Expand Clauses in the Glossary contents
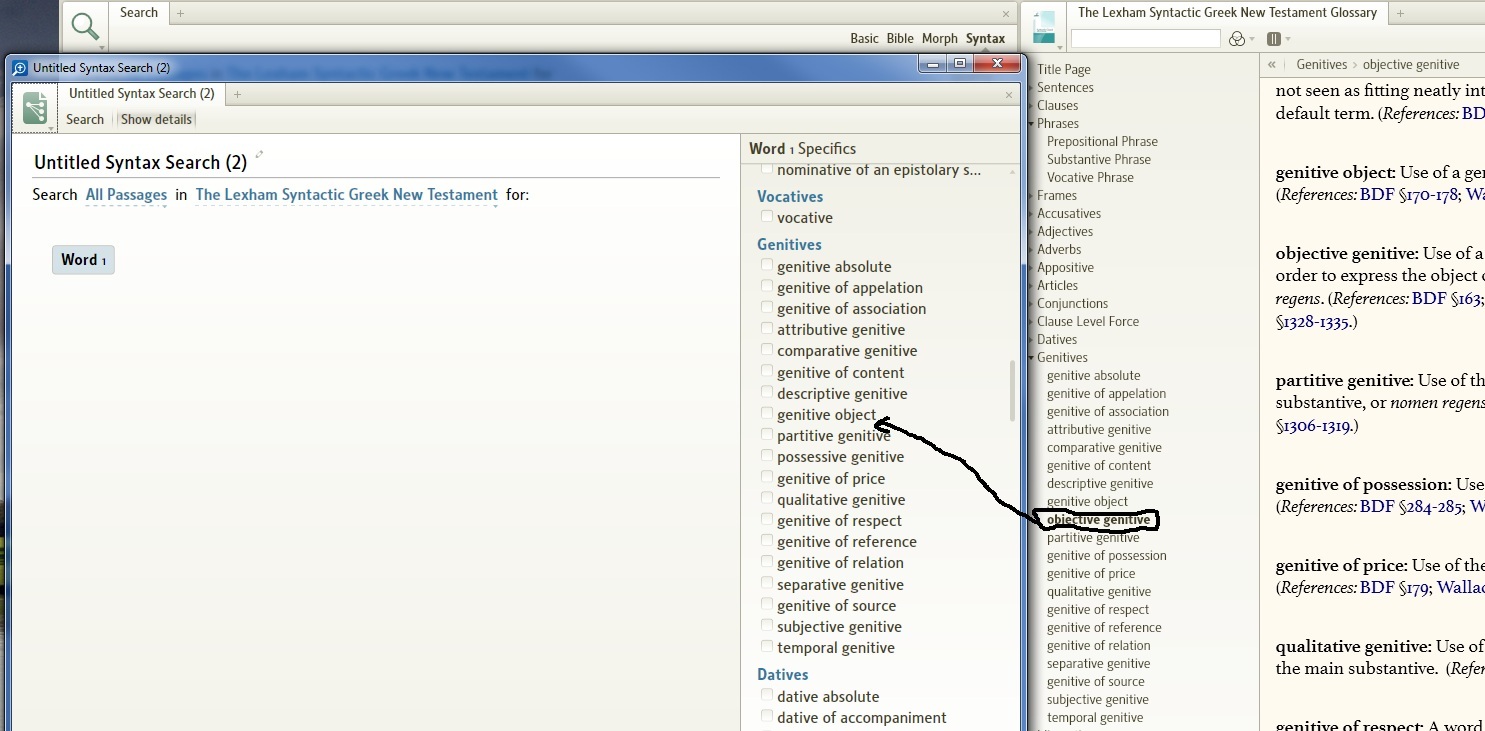Screen dimensions: 1485x731 tap(1031, 106)
